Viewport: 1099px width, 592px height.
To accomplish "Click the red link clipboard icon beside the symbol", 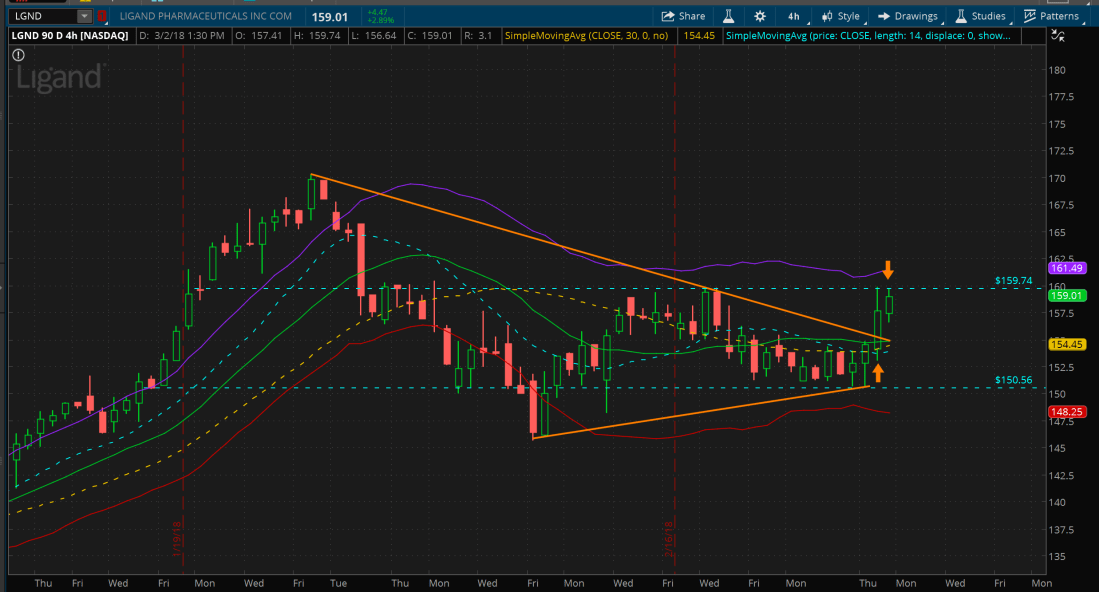I will click(x=101, y=16).
